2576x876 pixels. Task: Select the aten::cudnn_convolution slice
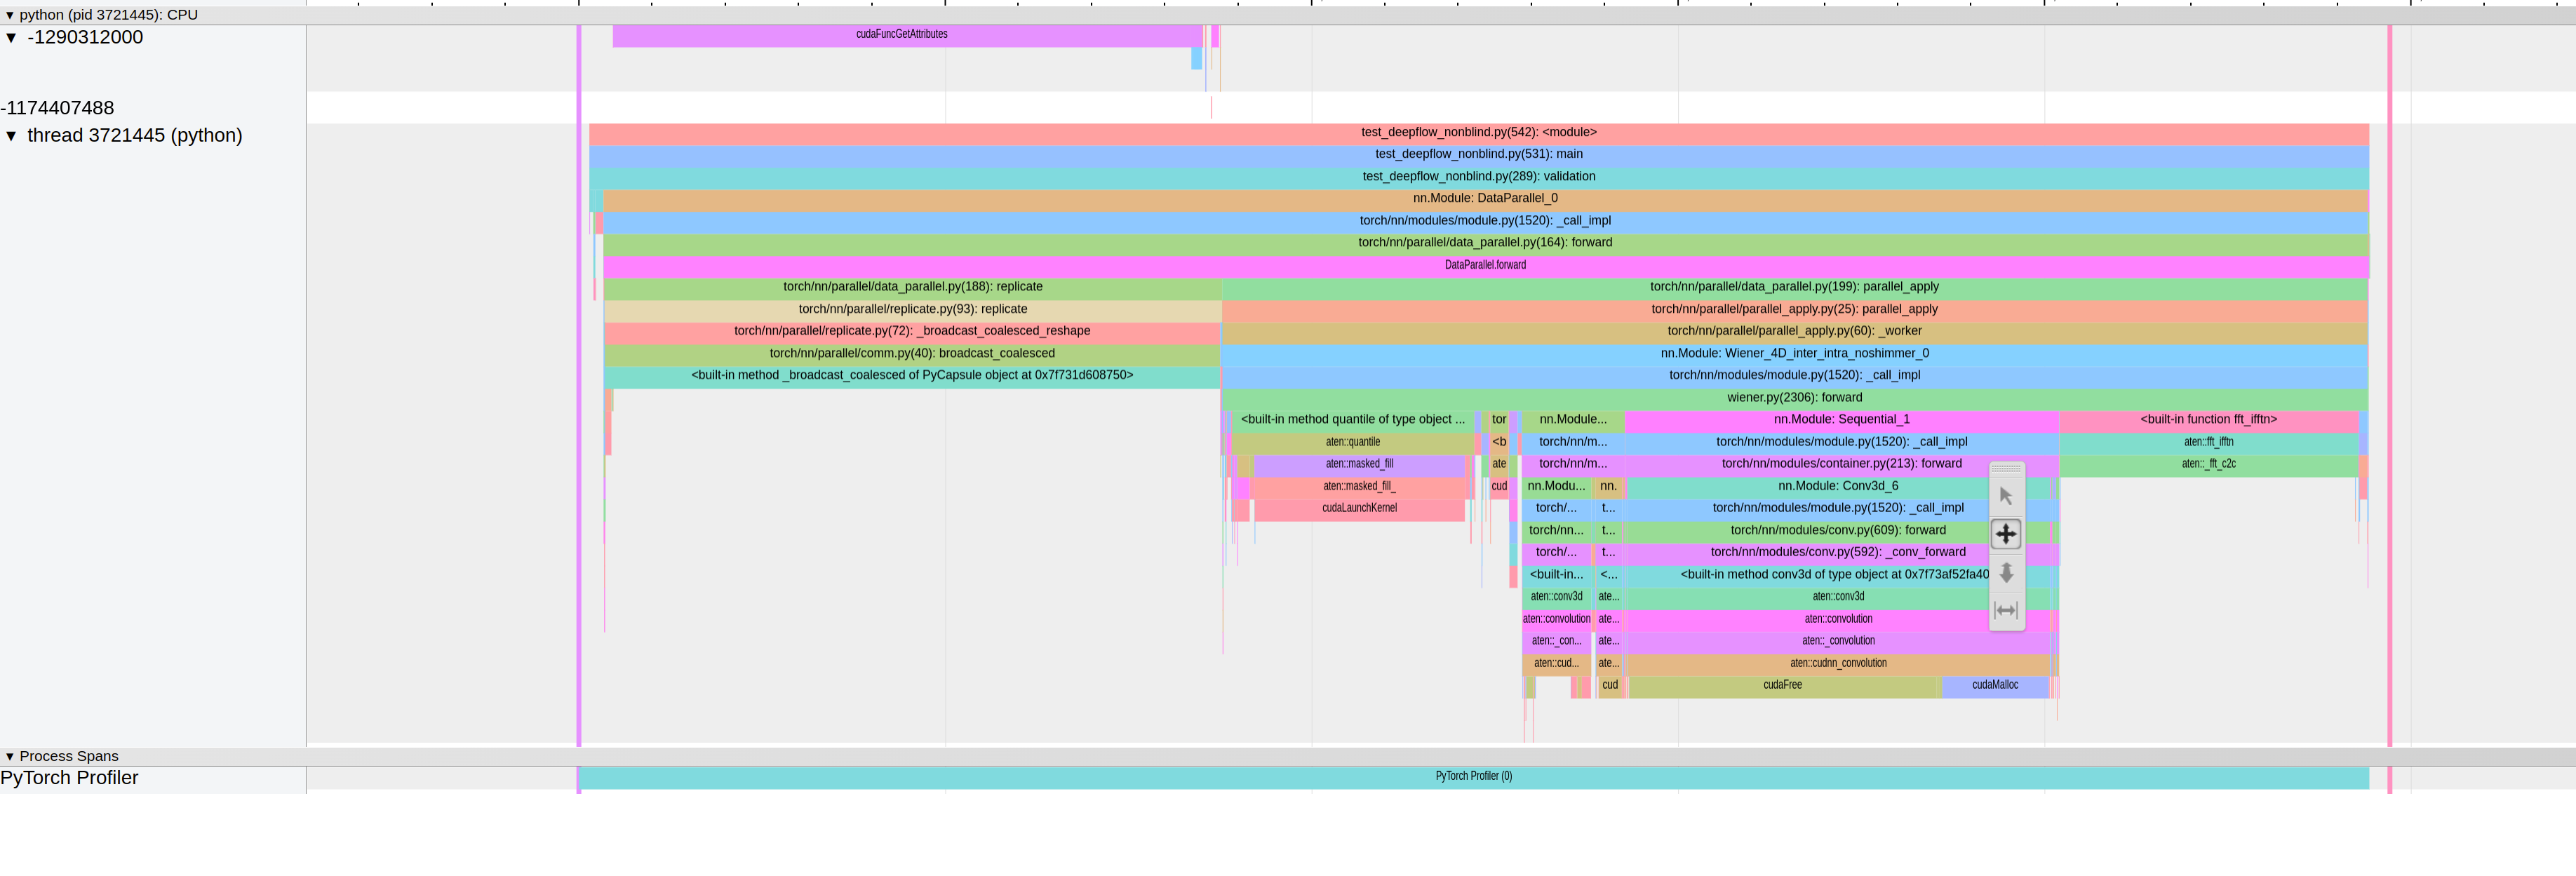pos(1837,664)
